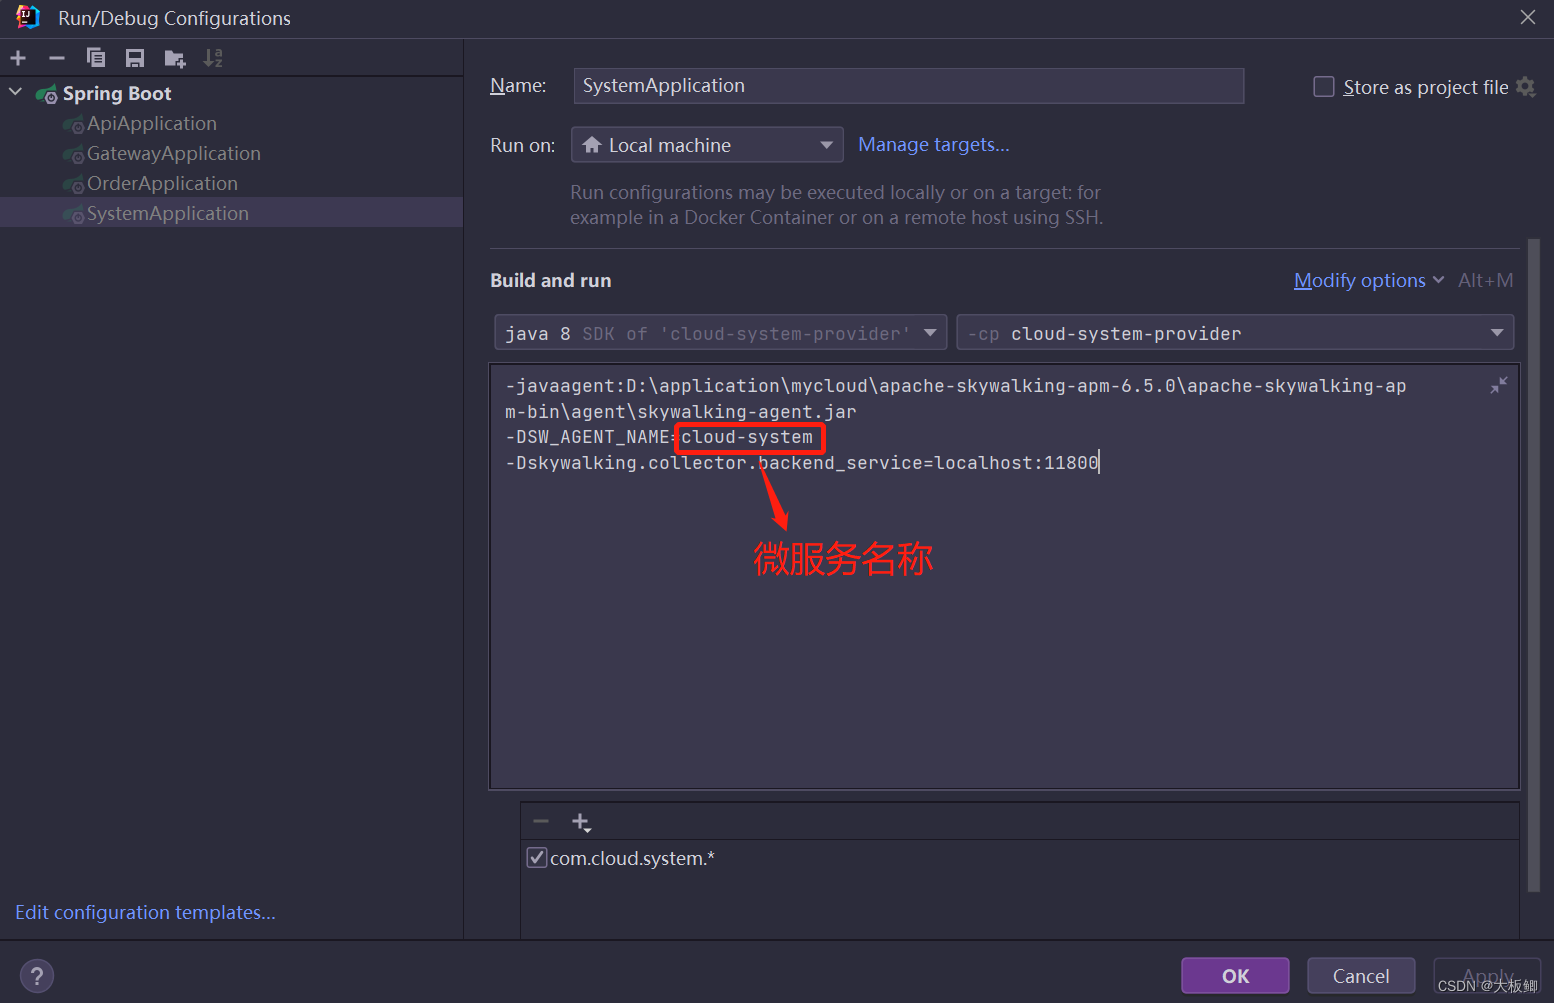
Task: Click the Manage targets link
Action: 932,144
